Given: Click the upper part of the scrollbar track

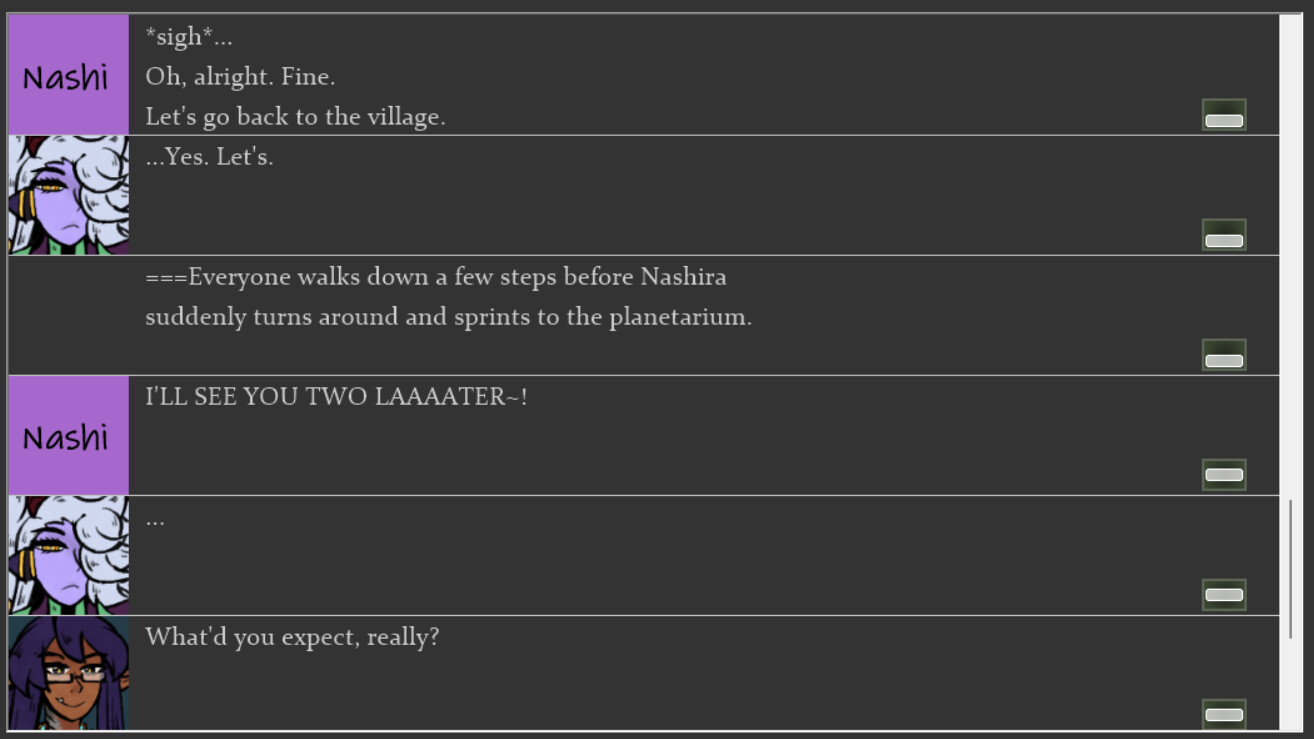Looking at the screenshot, I should click(1291, 200).
